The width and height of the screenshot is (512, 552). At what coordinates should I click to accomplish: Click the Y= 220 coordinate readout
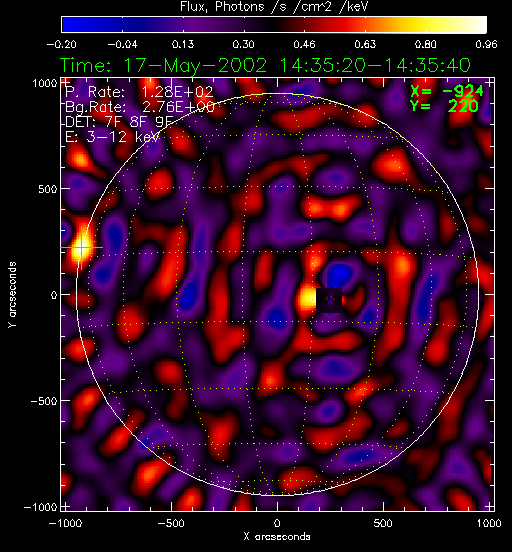coord(444,106)
